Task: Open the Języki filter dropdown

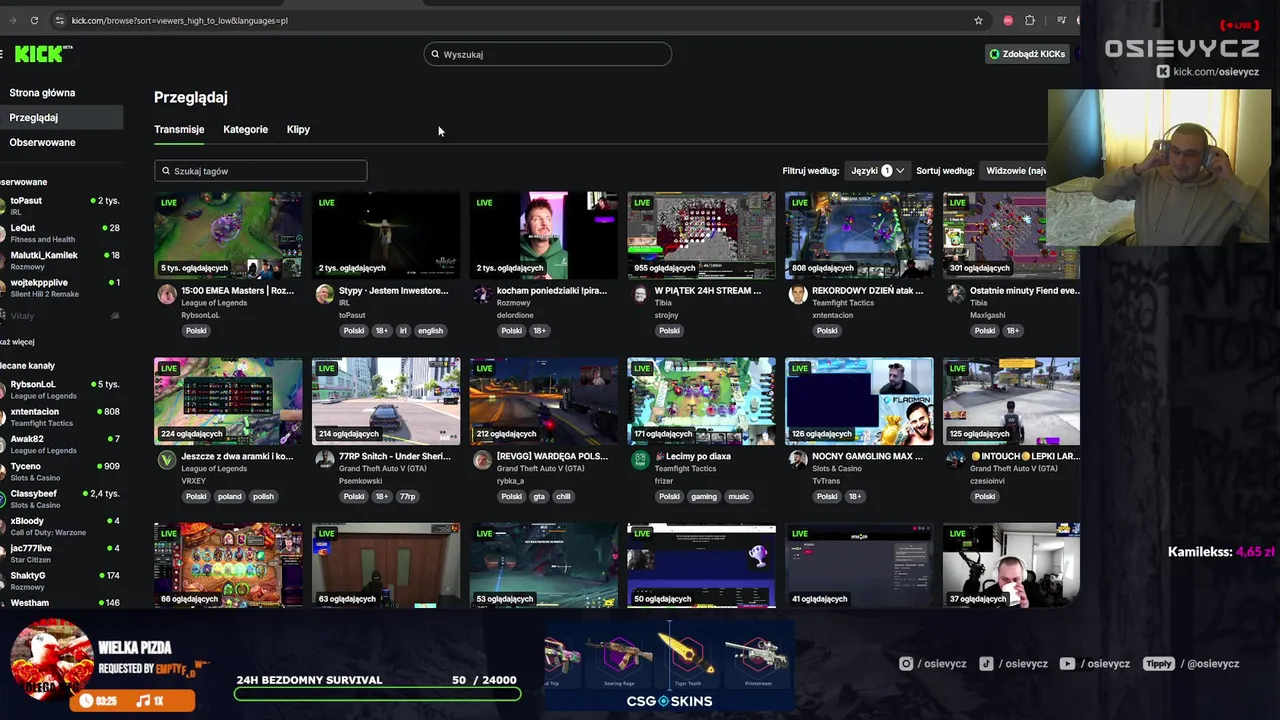Action: click(877, 171)
